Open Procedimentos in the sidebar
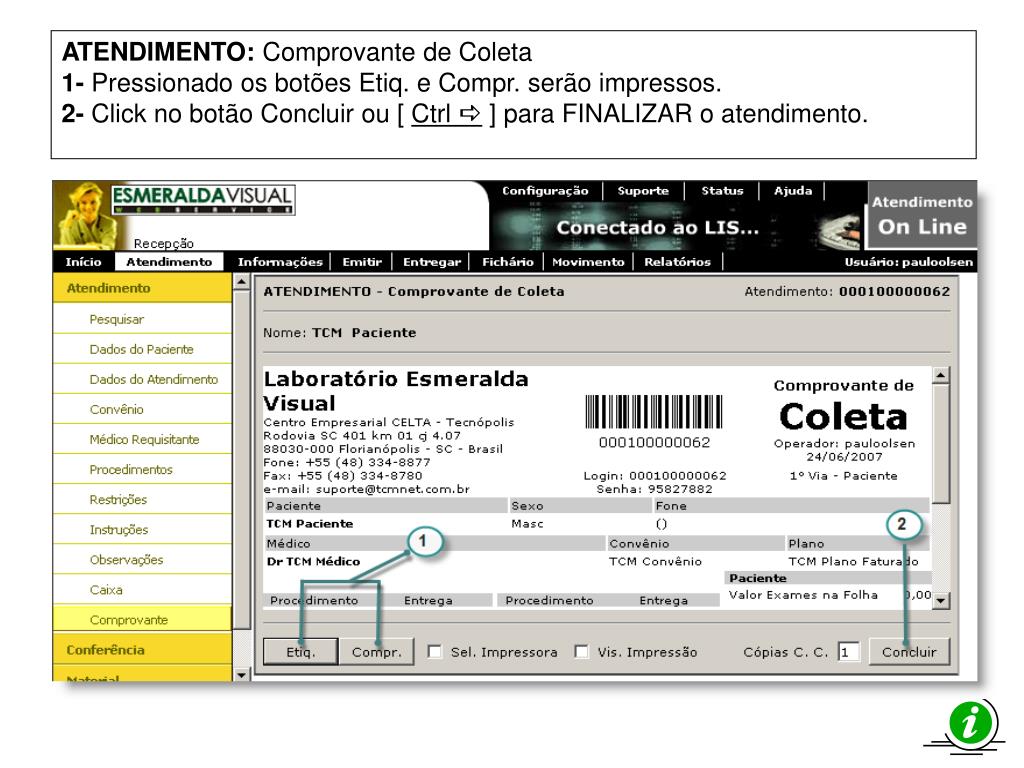 pos(142,470)
